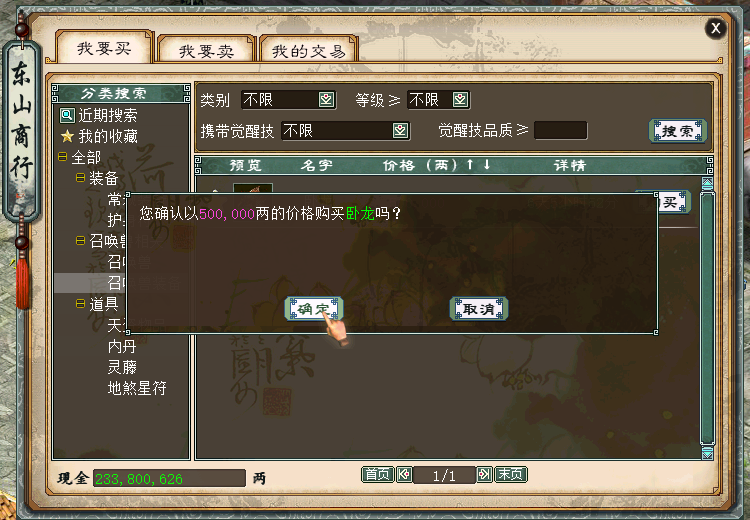Click the 觉醒技品质 input field

click(x=561, y=130)
